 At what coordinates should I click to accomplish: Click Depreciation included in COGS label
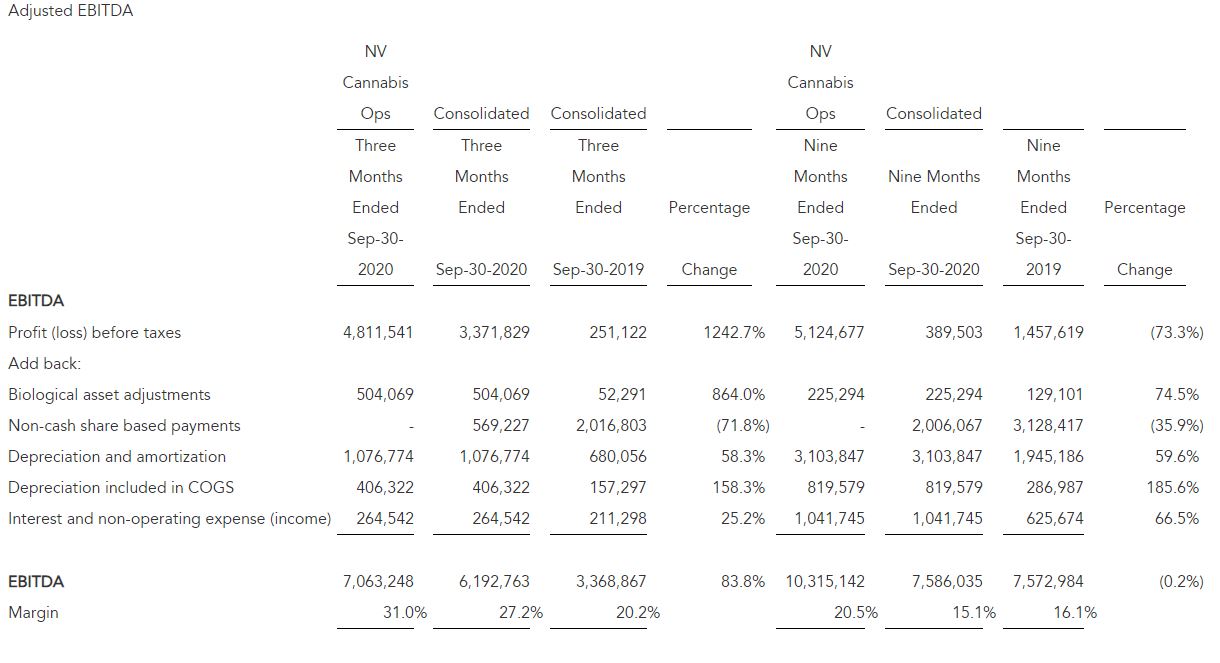[x=117, y=488]
